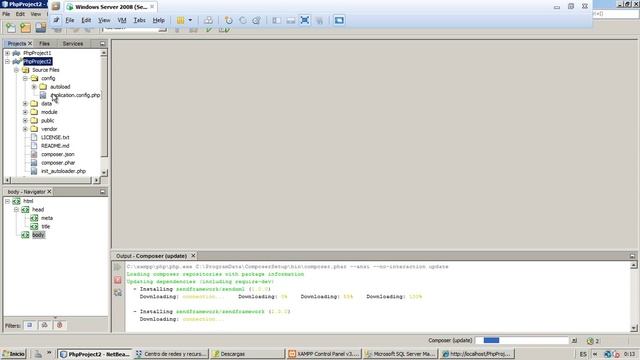Toggle the third Navigator filter button
Screen dimensions: 640x360
(x=60, y=325)
